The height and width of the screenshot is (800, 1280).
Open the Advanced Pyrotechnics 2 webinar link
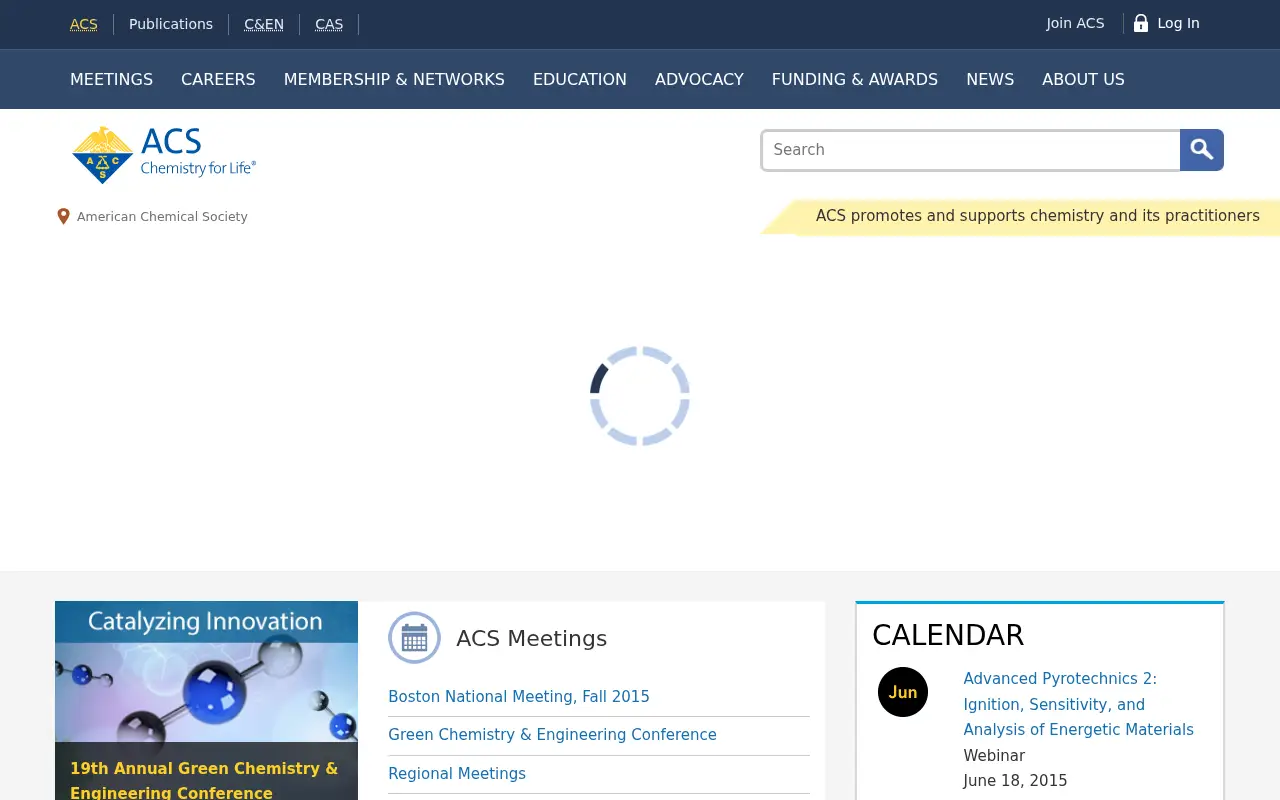click(x=1078, y=704)
